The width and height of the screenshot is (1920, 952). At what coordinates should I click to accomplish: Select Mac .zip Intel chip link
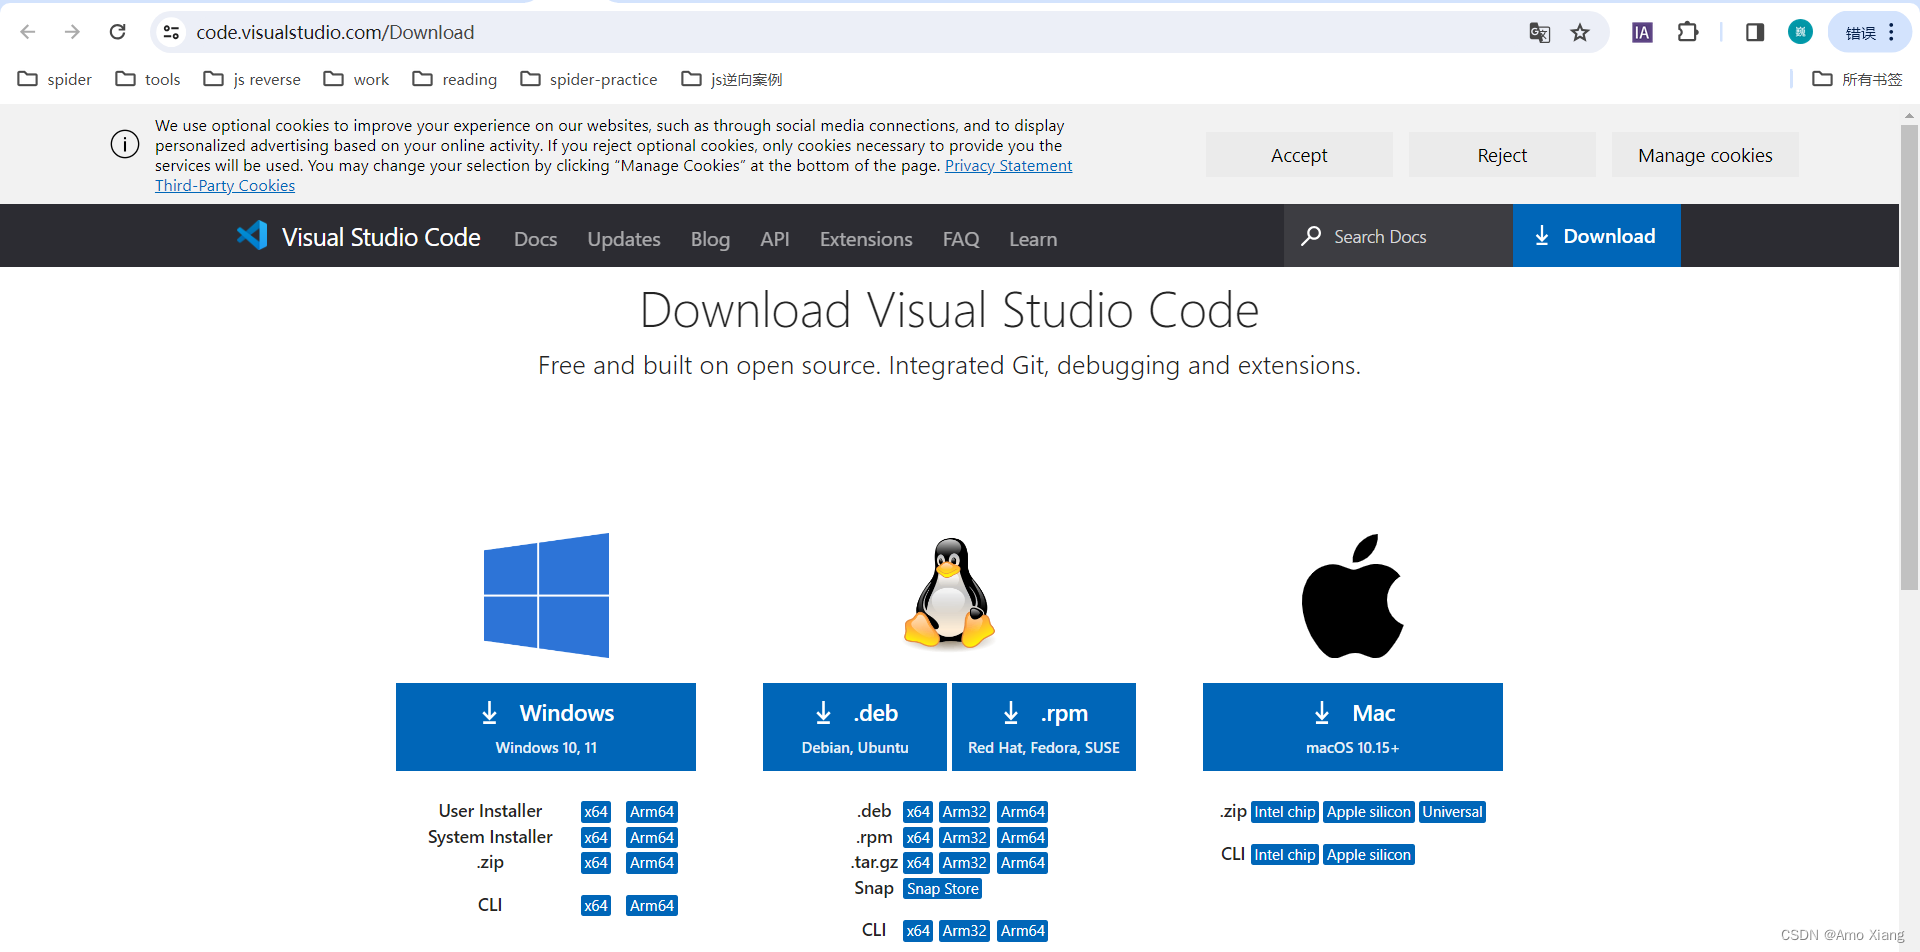click(x=1285, y=812)
